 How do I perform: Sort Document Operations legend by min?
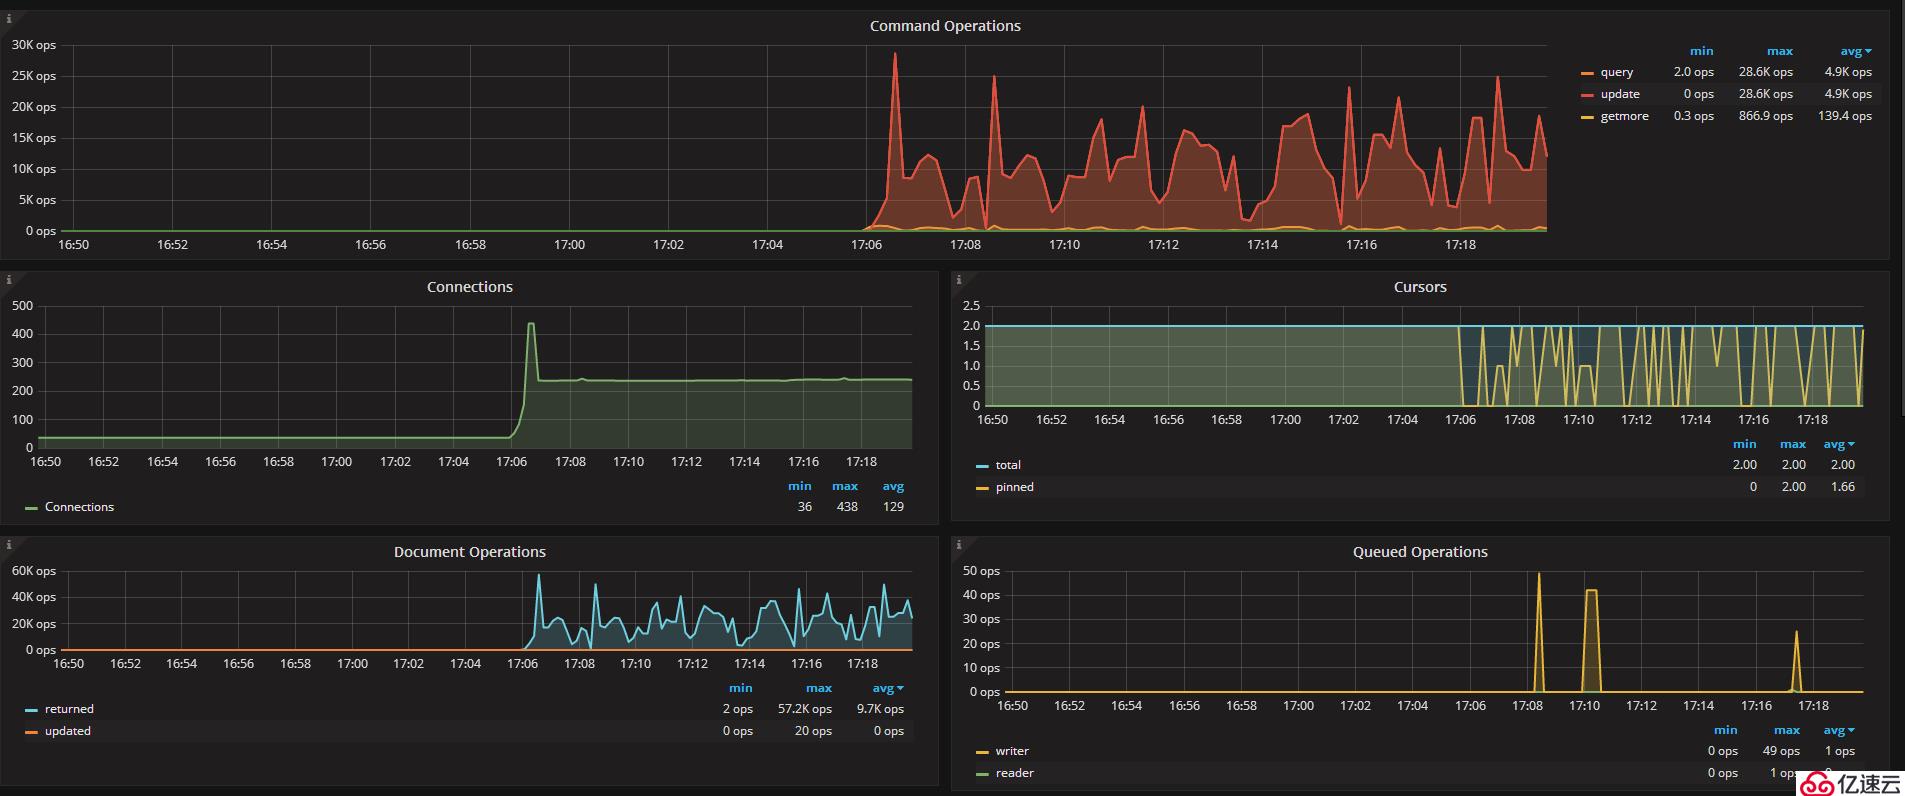(741, 688)
